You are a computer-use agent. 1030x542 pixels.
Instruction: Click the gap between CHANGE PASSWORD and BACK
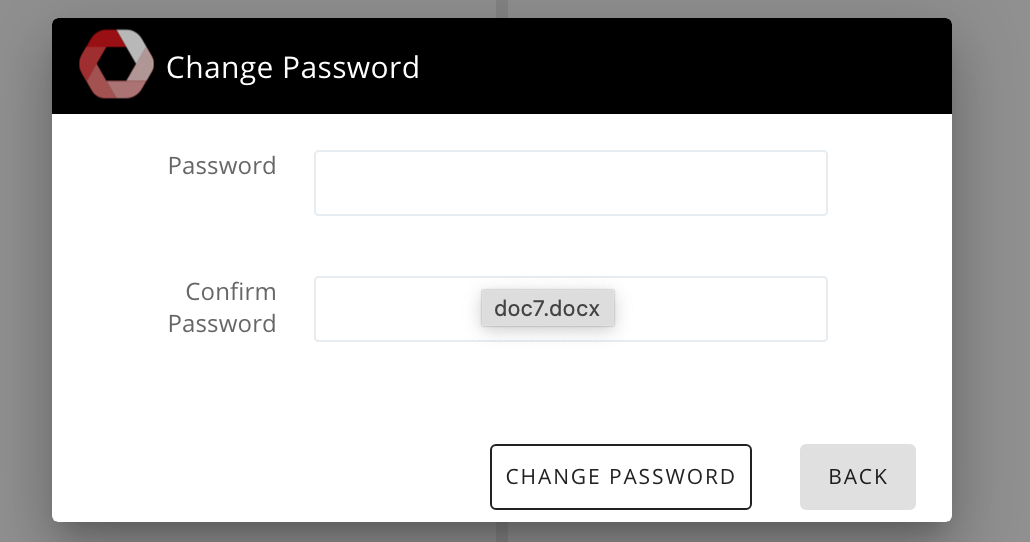(776, 476)
